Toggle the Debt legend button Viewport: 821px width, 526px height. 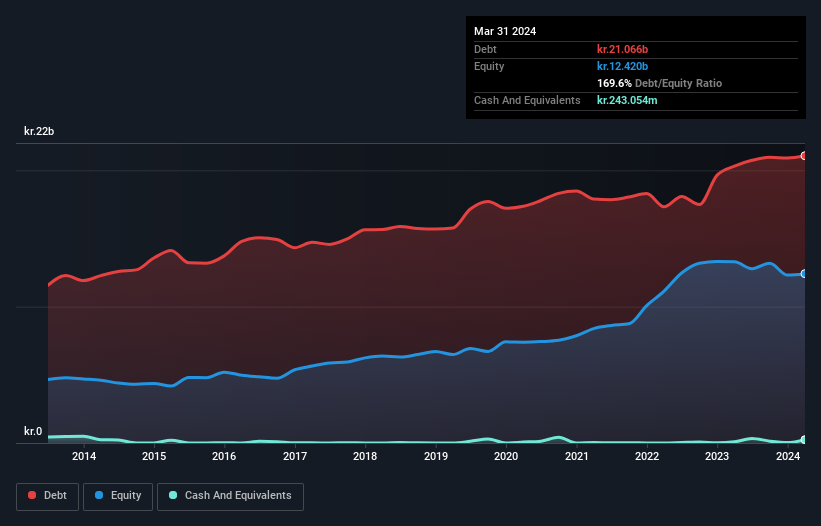coord(48,496)
